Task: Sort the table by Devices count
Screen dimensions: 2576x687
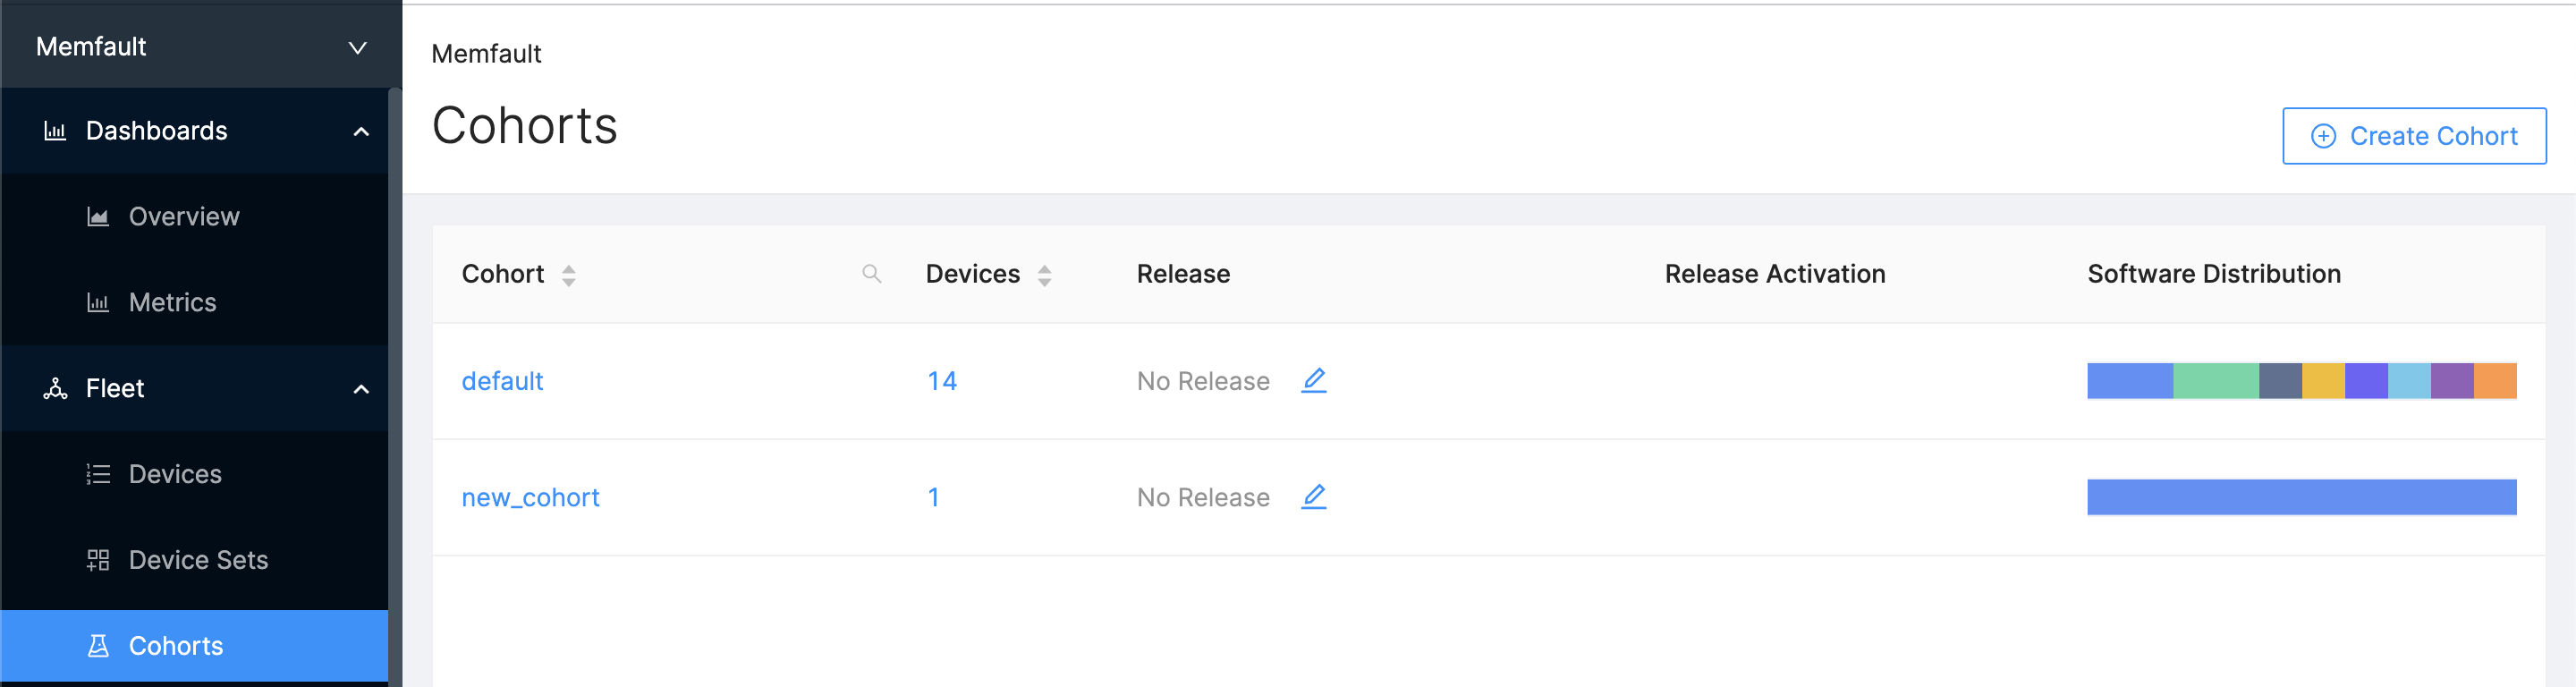Action: pyautogui.click(x=1044, y=275)
